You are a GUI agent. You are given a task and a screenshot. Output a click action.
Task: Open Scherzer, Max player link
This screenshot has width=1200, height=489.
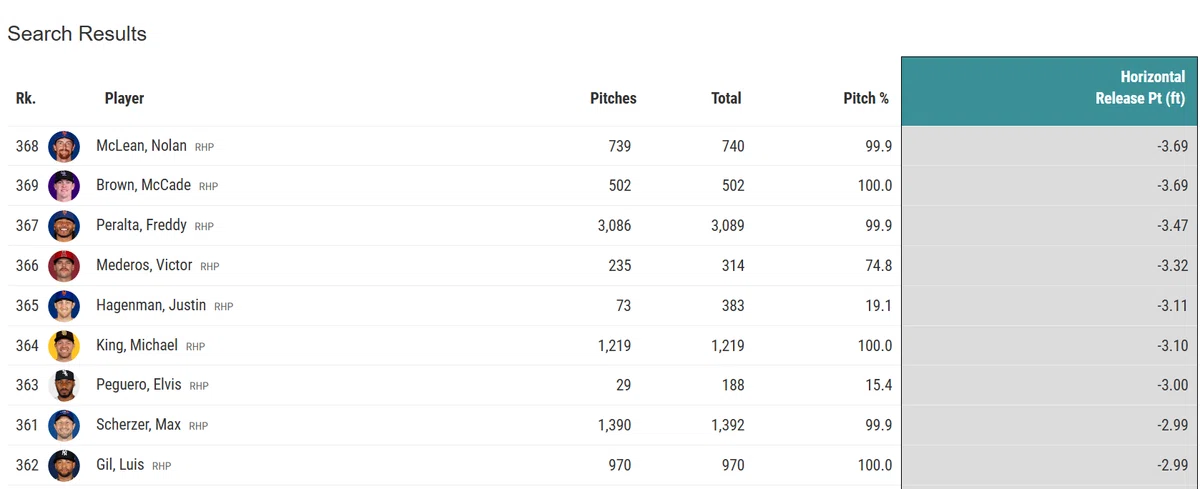point(138,425)
